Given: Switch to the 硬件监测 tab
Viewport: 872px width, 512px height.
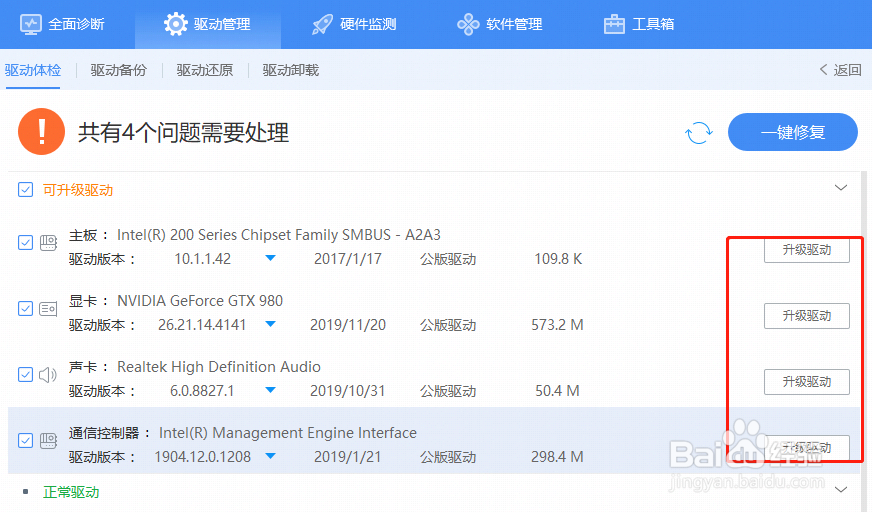Looking at the screenshot, I should (354, 24).
